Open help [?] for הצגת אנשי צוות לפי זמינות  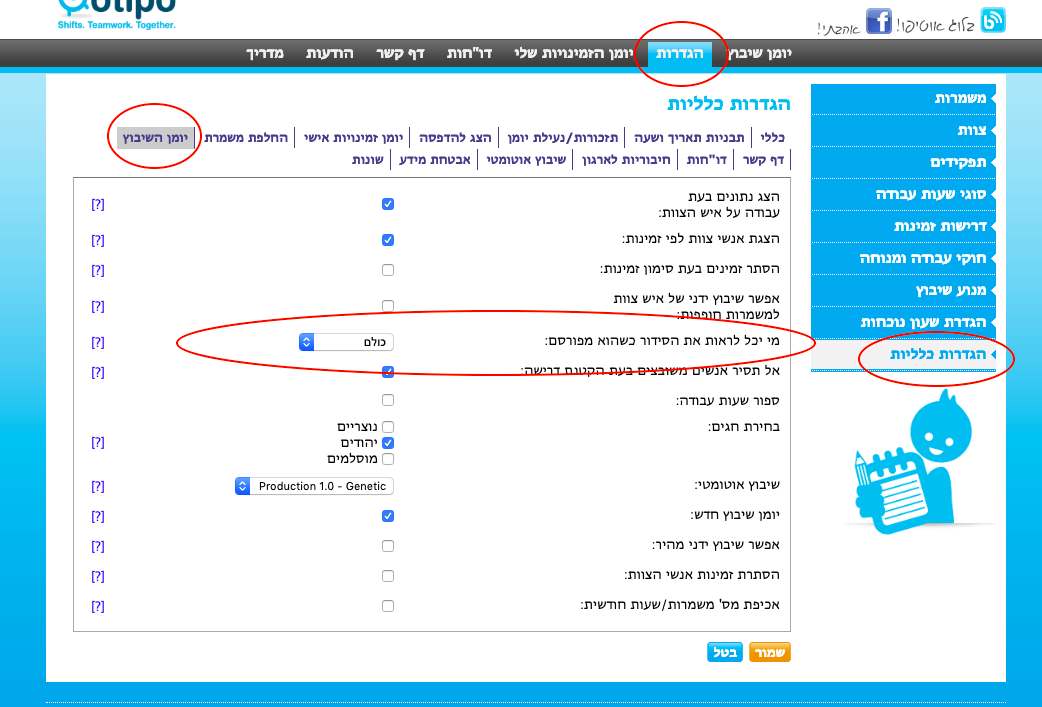[98, 240]
